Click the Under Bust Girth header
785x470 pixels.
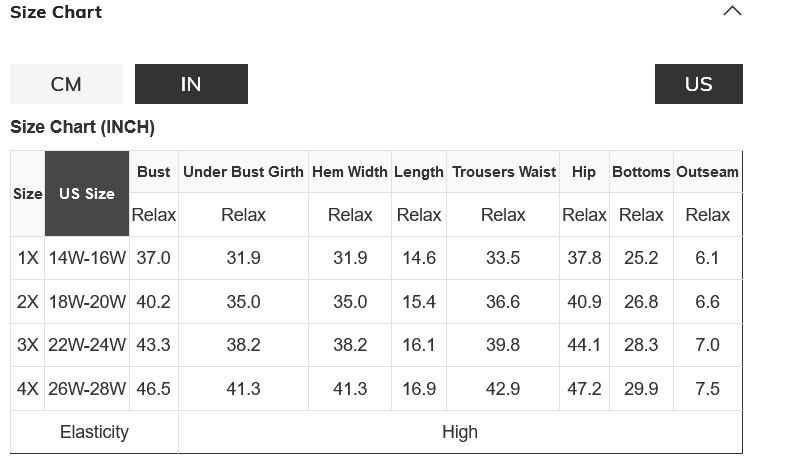243,172
